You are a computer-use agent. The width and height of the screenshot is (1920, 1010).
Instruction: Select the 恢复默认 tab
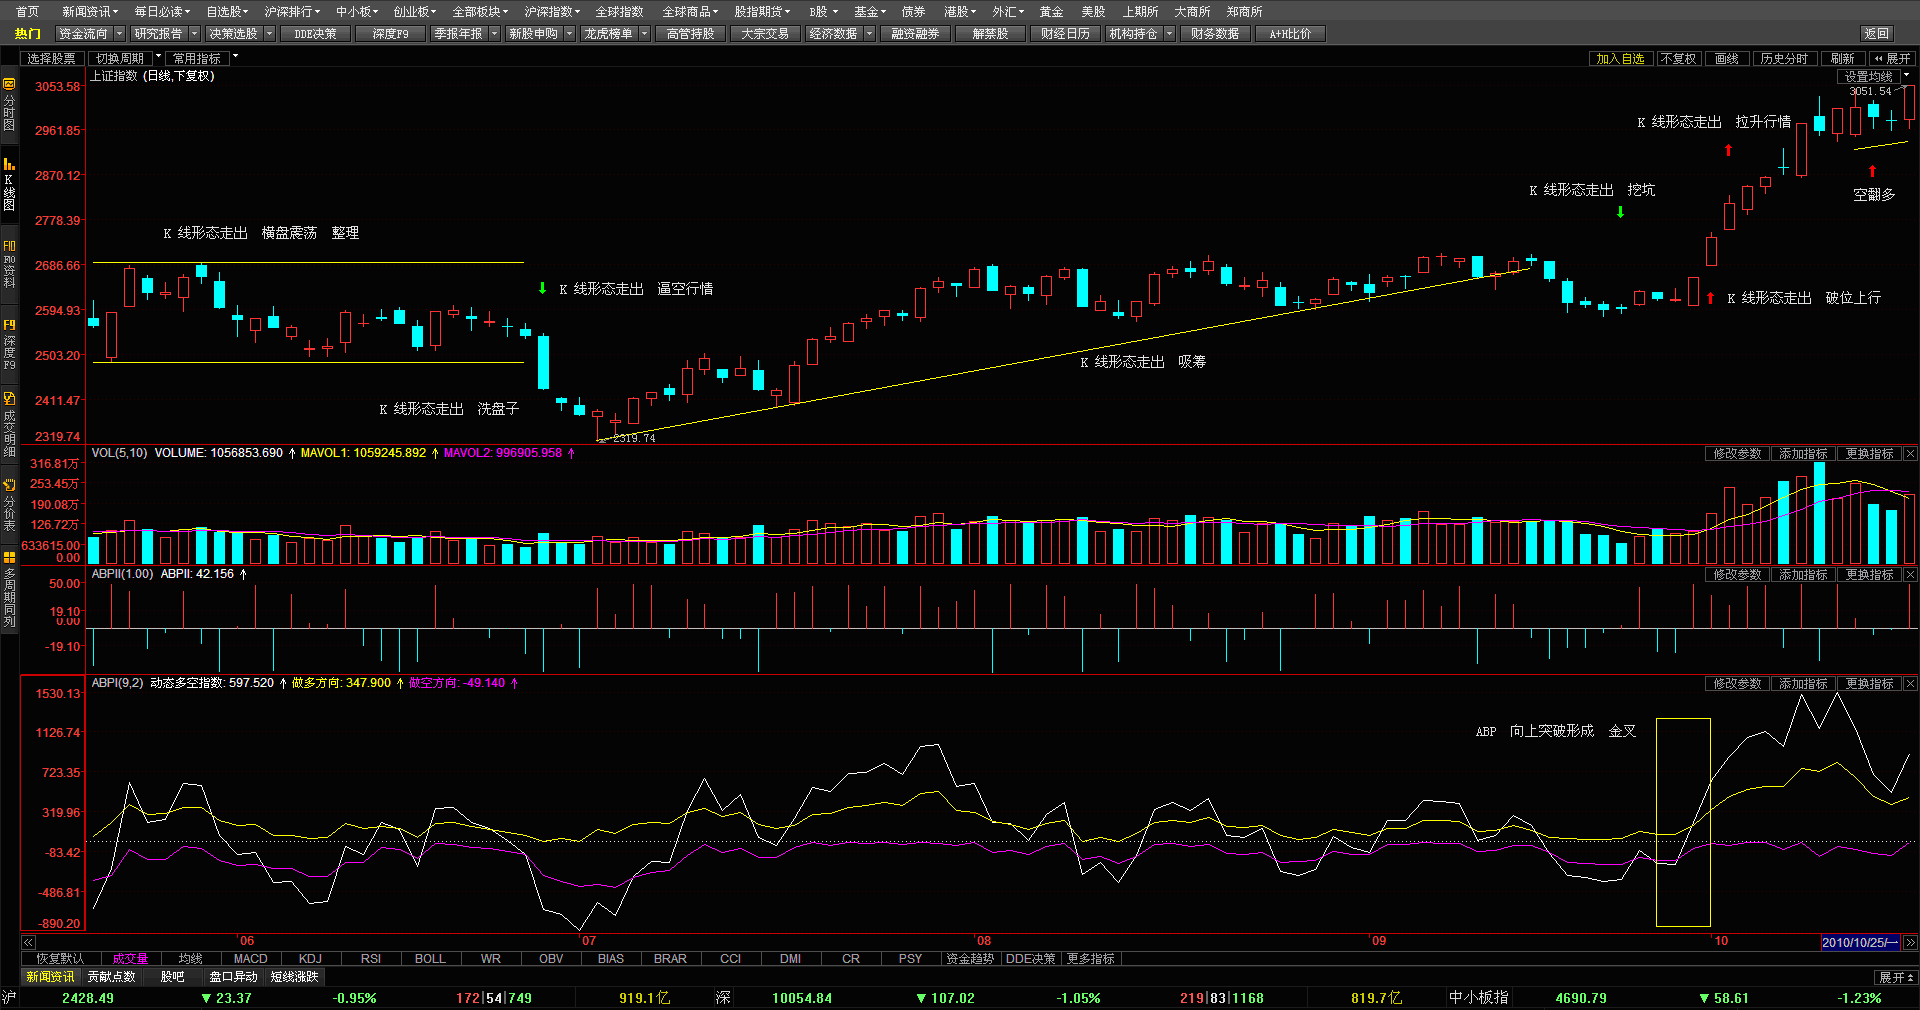point(60,959)
